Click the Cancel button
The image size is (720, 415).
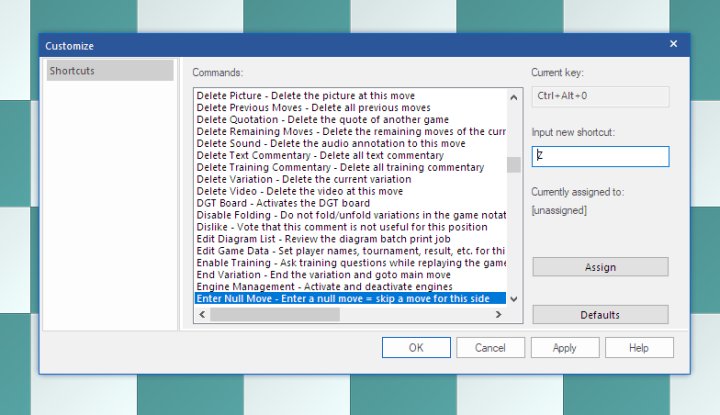[490, 348]
